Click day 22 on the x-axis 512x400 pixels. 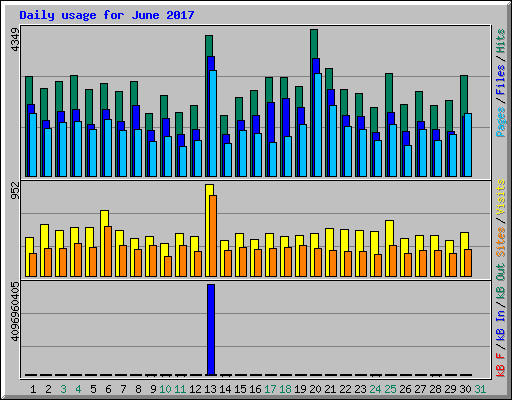click(345, 389)
